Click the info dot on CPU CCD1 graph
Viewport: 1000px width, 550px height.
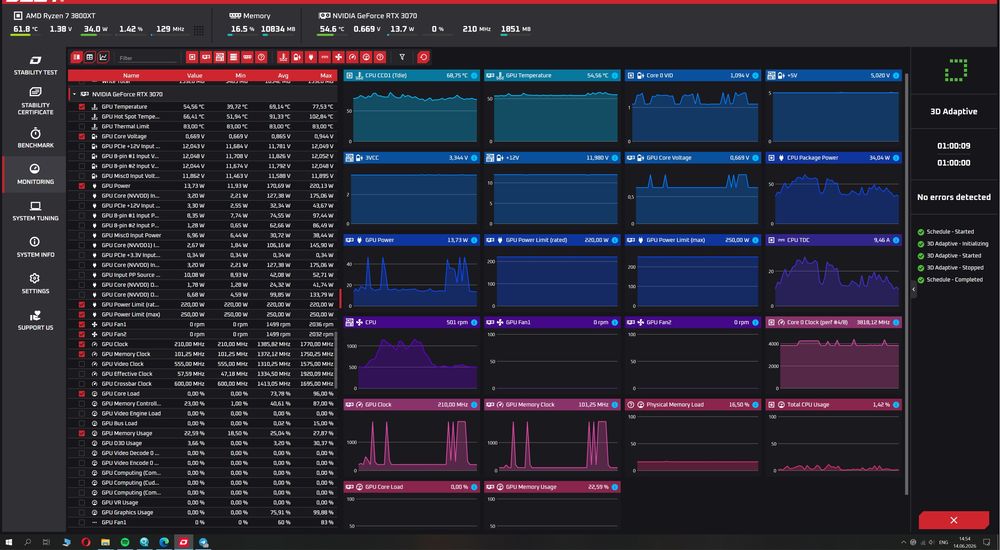(474, 75)
